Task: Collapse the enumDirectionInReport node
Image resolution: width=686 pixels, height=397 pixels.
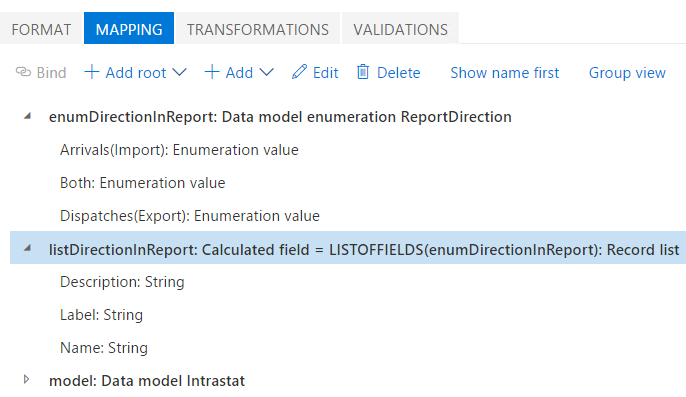Action: 28,116
